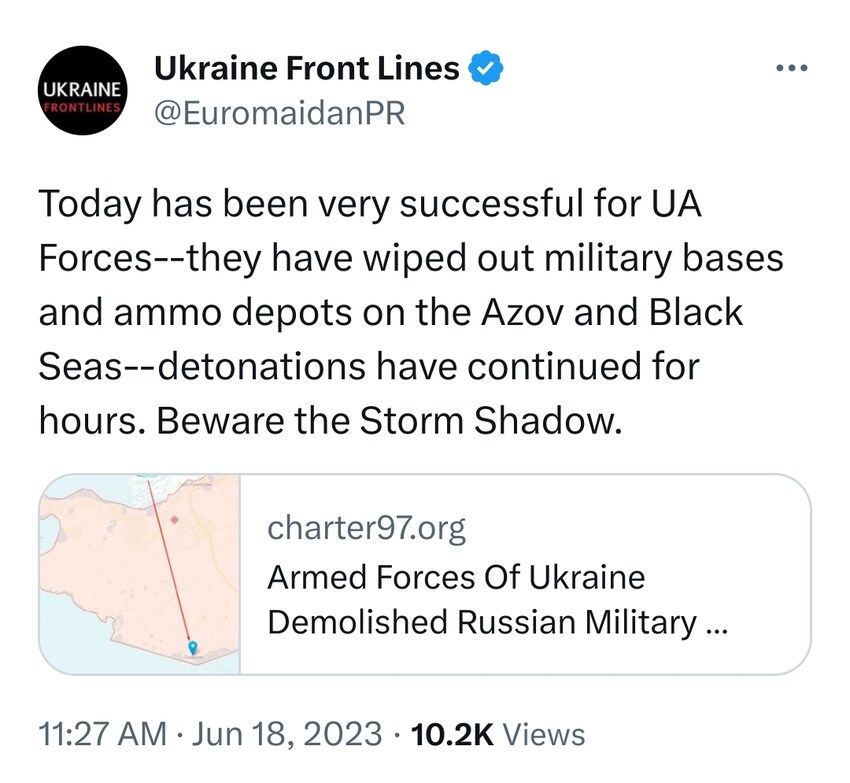This screenshot has width=850, height=783.
Task: Open the map thumbnail in the link card
Action: [x=140, y=574]
